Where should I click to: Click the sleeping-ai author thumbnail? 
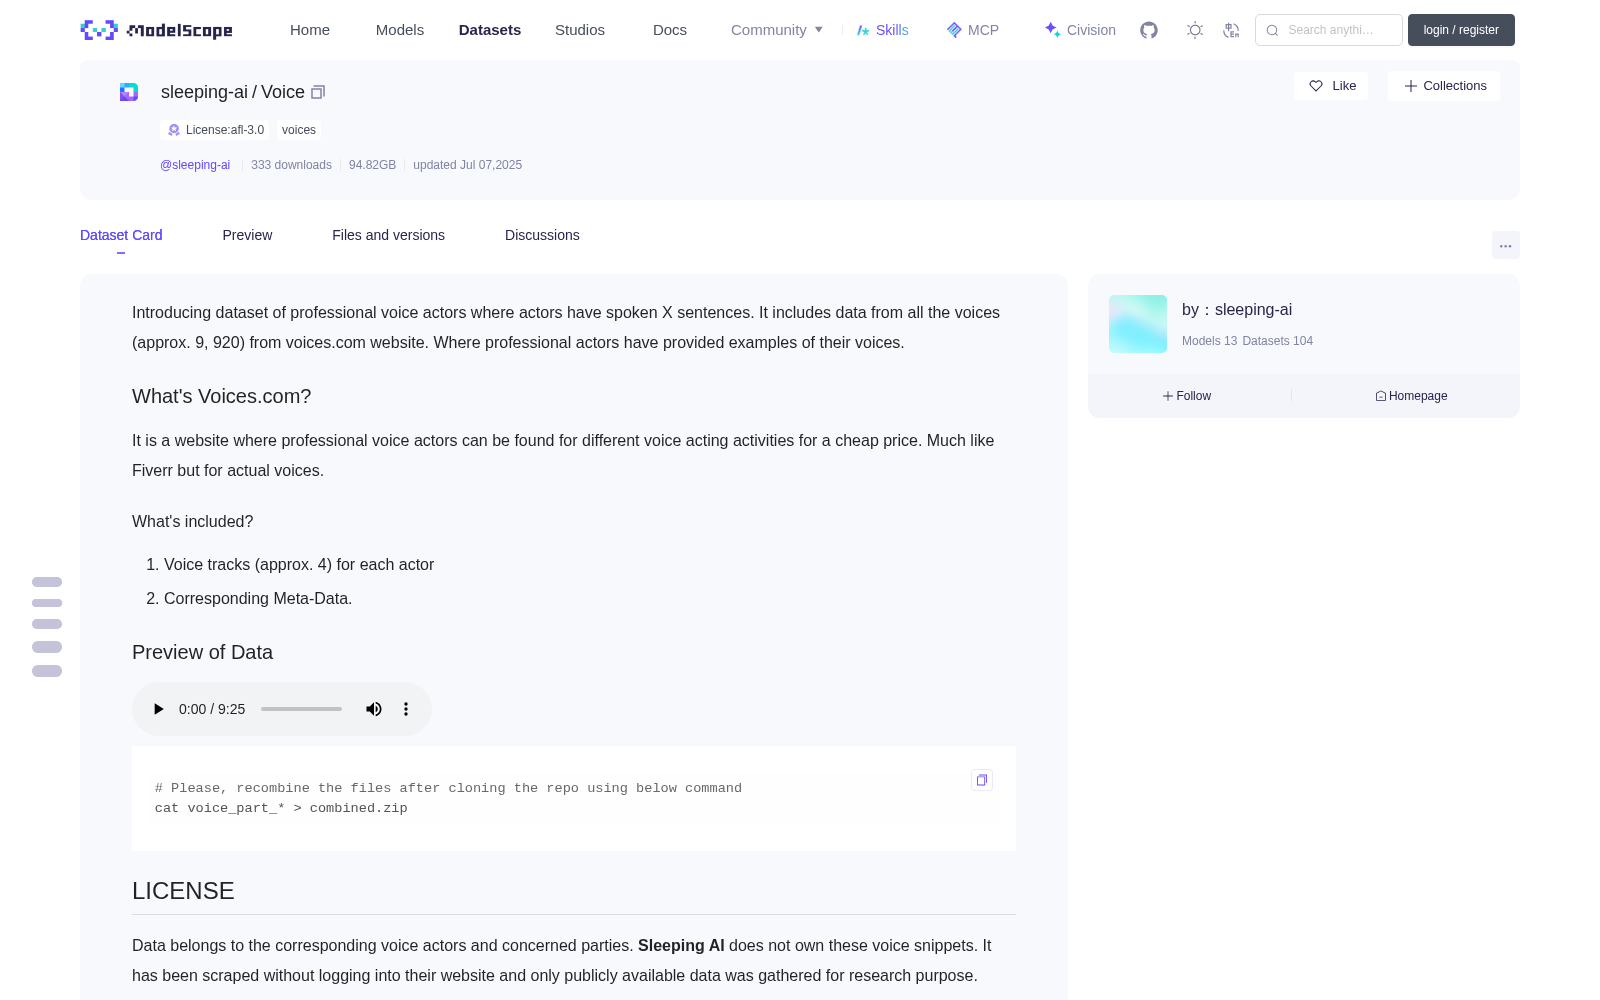tap(1138, 324)
